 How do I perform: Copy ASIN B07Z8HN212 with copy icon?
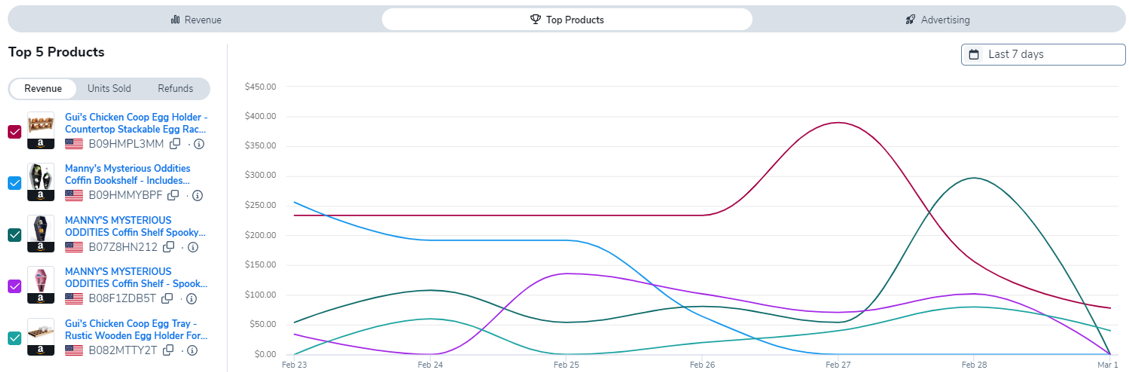click(x=168, y=247)
